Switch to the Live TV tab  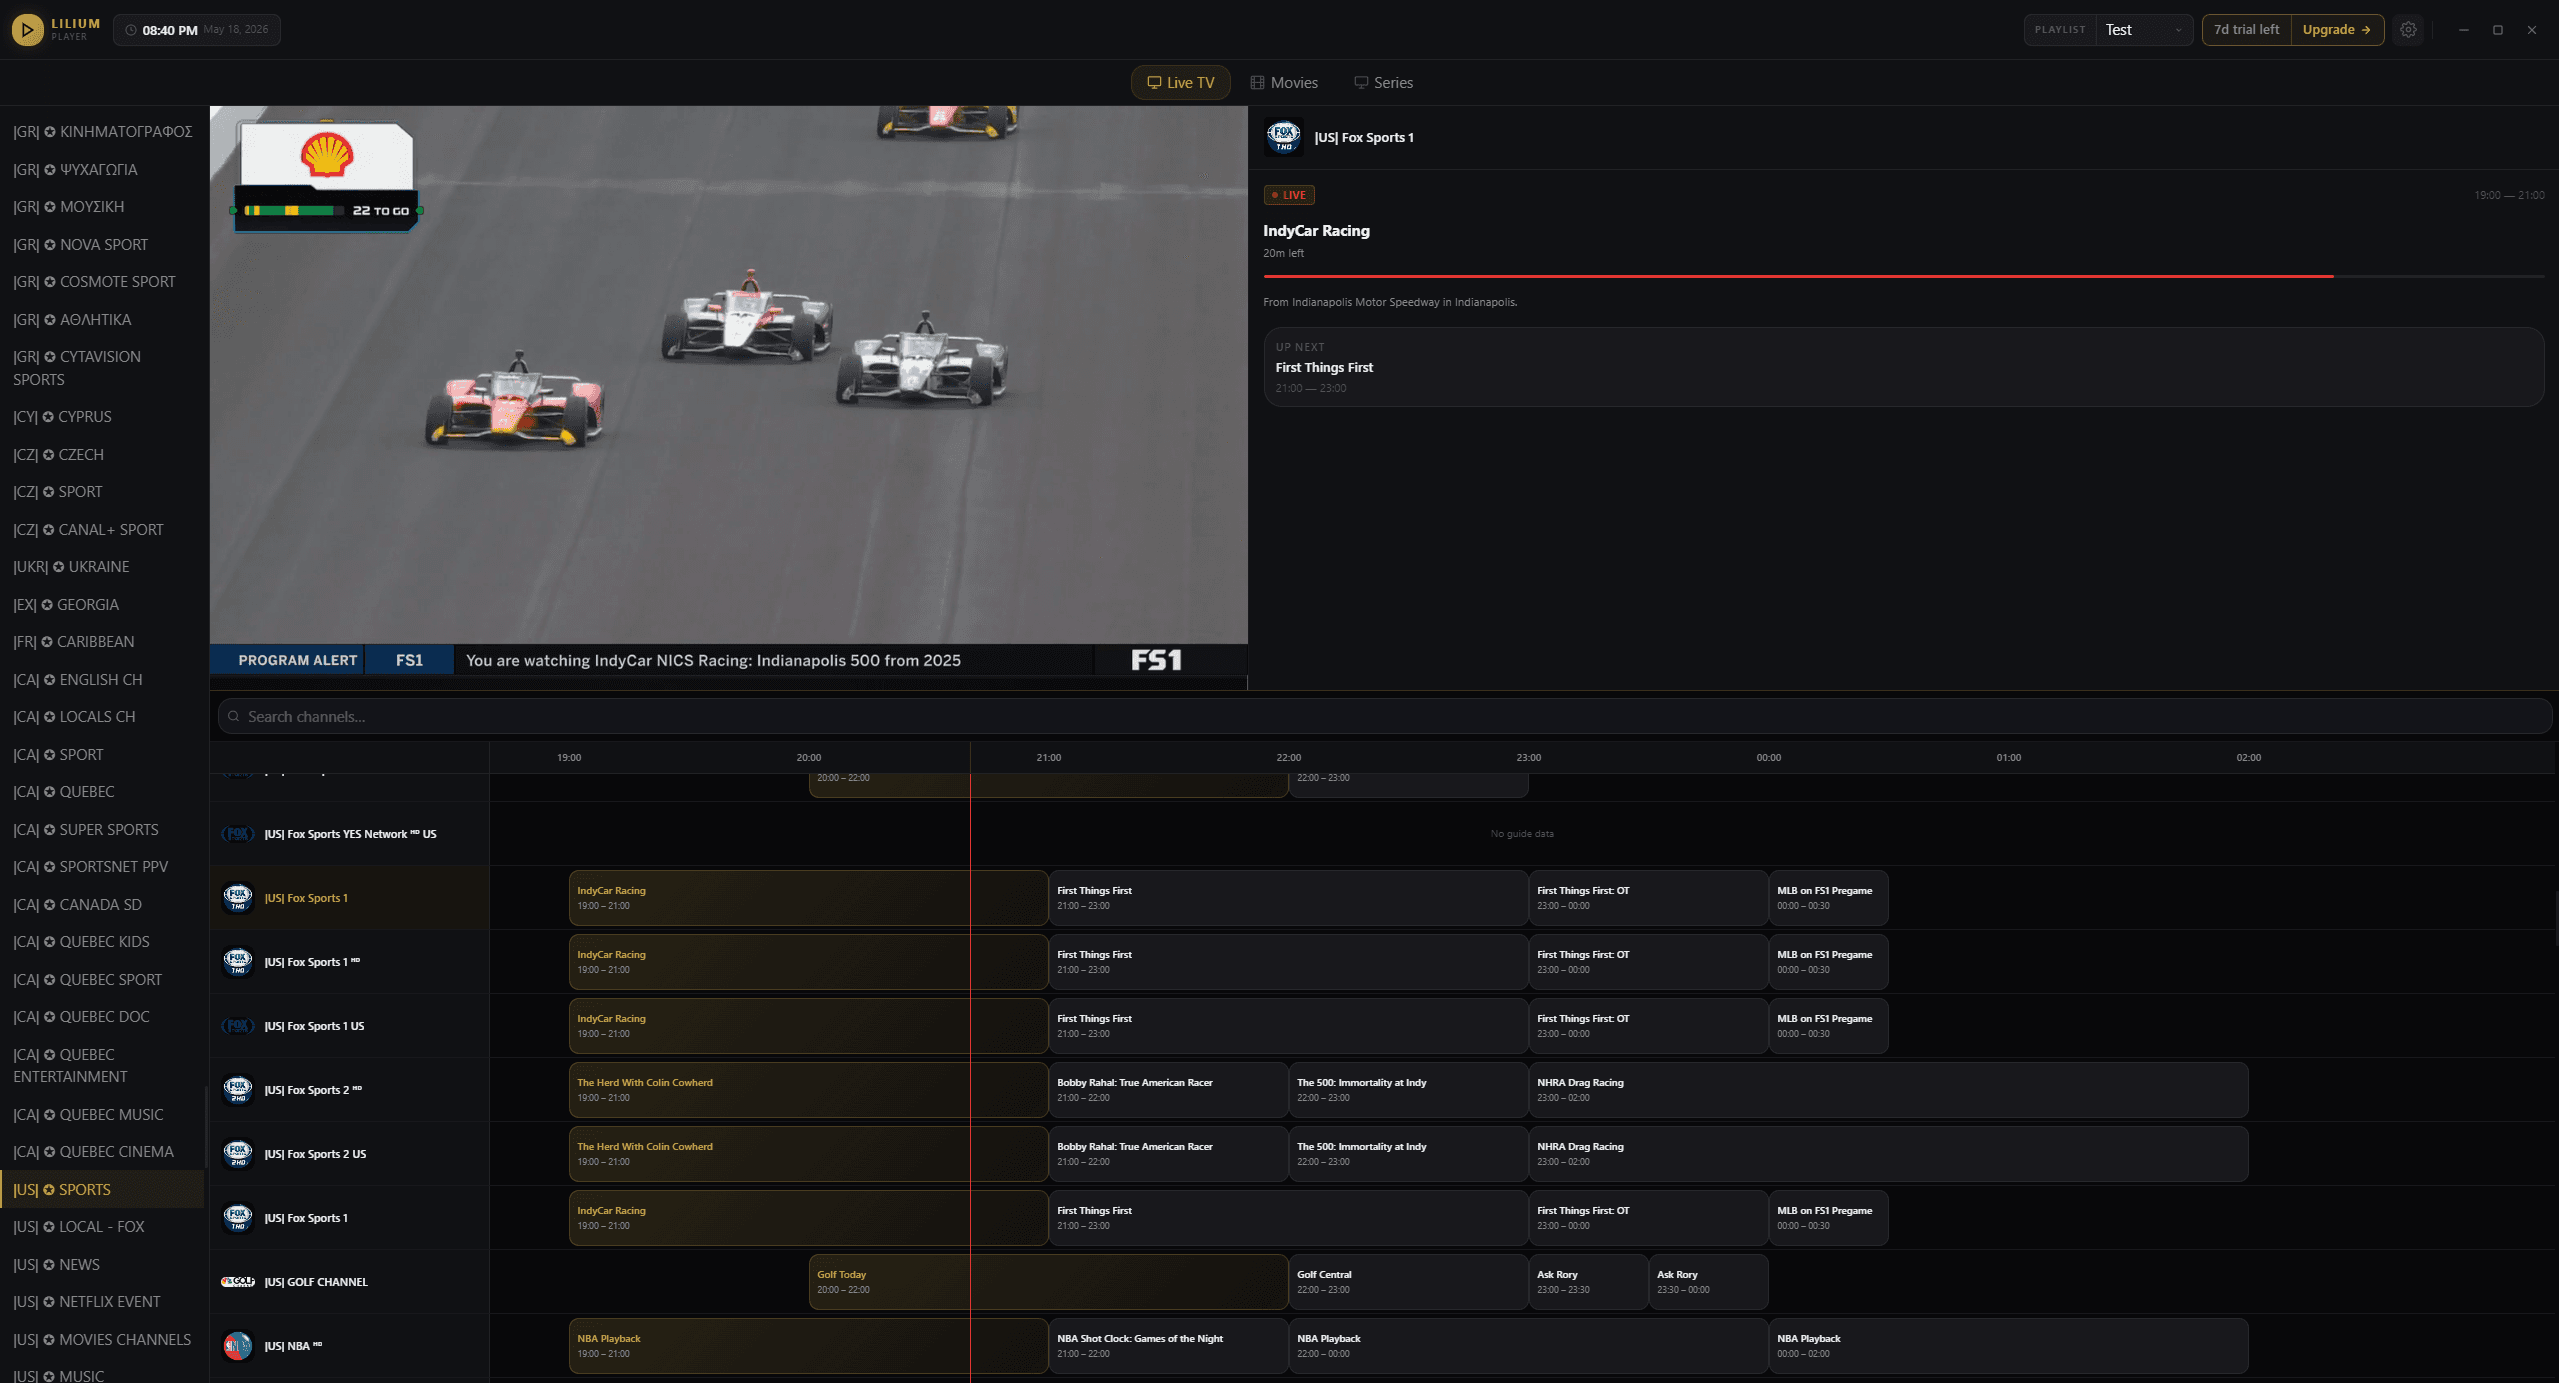click(x=1180, y=83)
